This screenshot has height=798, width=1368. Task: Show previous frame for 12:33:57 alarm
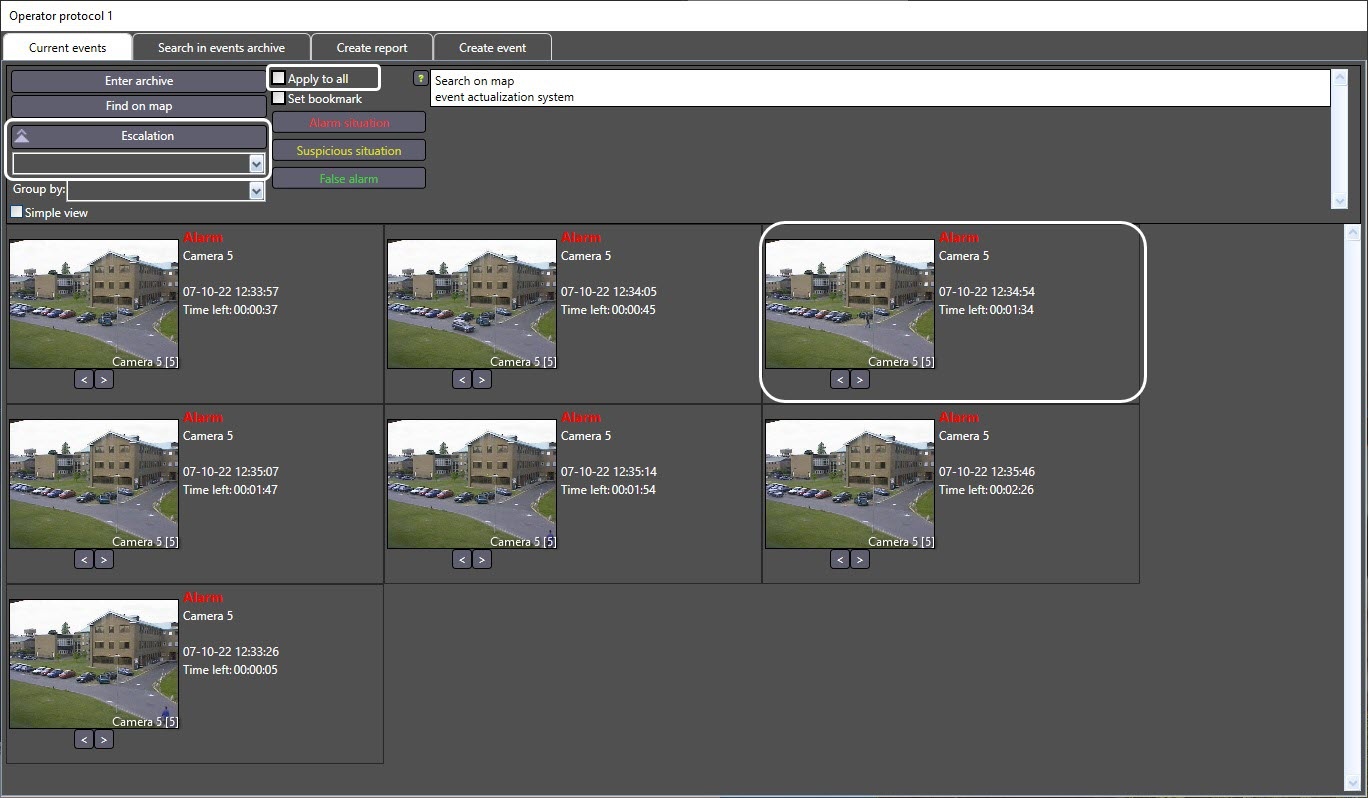click(x=84, y=380)
